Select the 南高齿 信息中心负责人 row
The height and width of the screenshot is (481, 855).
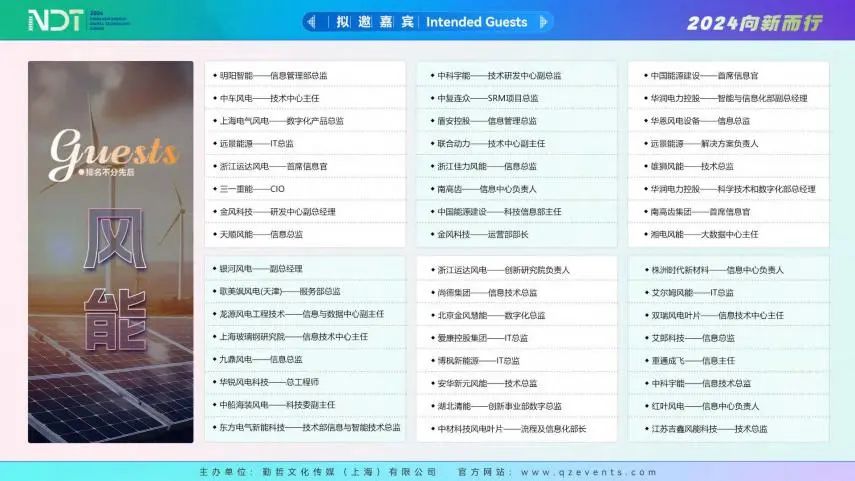[x=517, y=189]
